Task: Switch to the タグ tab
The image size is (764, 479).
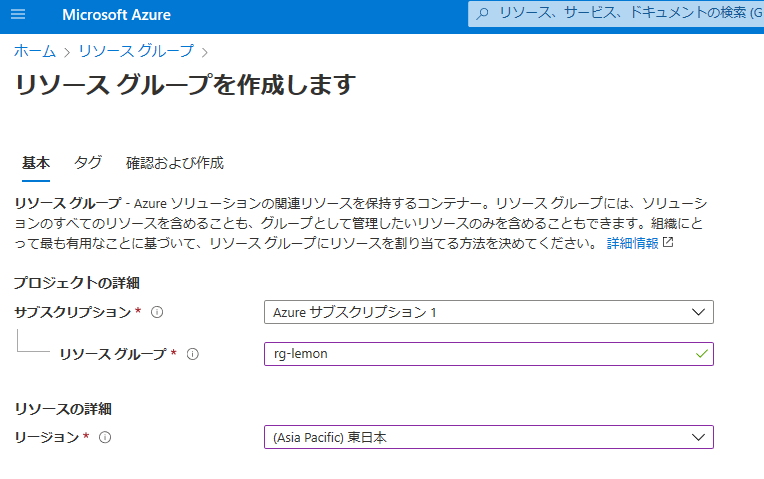Action: point(88,163)
